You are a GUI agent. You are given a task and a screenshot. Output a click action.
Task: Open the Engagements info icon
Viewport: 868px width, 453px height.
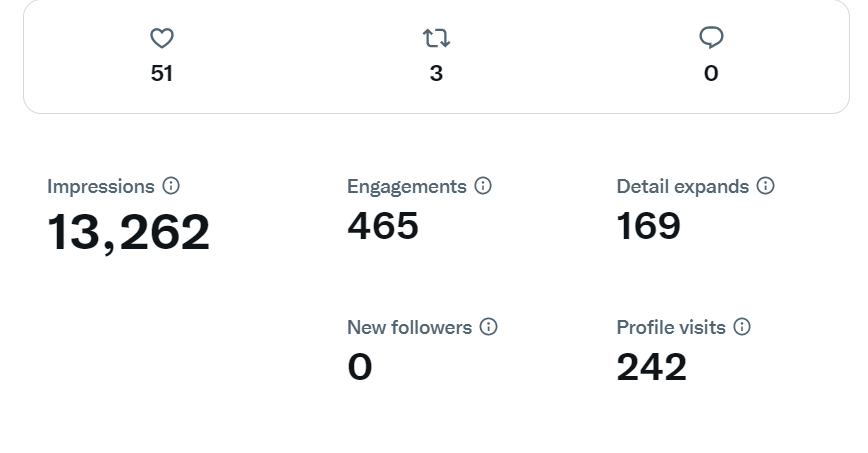point(483,186)
